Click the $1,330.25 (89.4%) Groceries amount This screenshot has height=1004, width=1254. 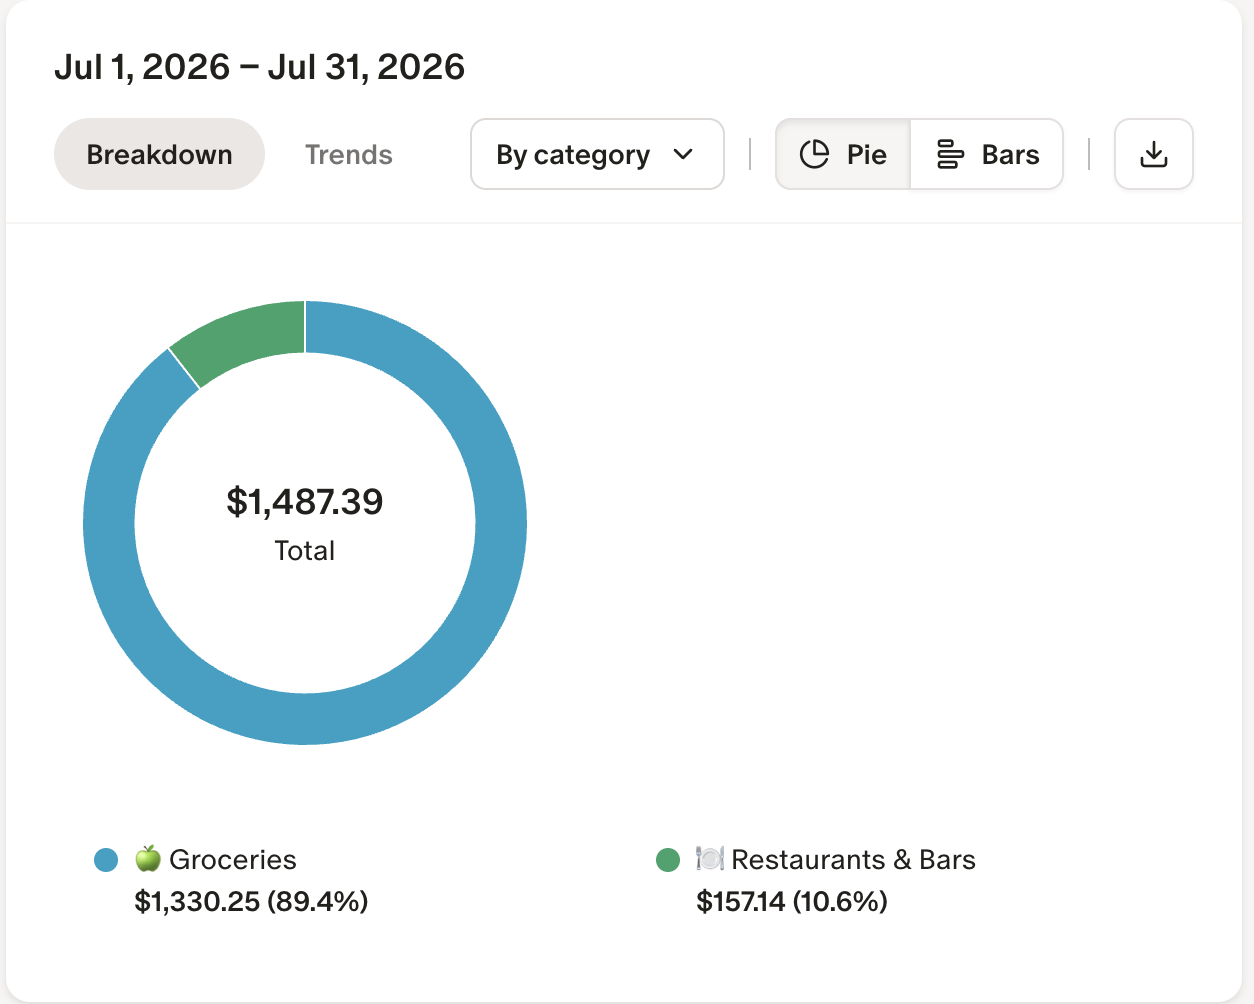click(x=251, y=901)
